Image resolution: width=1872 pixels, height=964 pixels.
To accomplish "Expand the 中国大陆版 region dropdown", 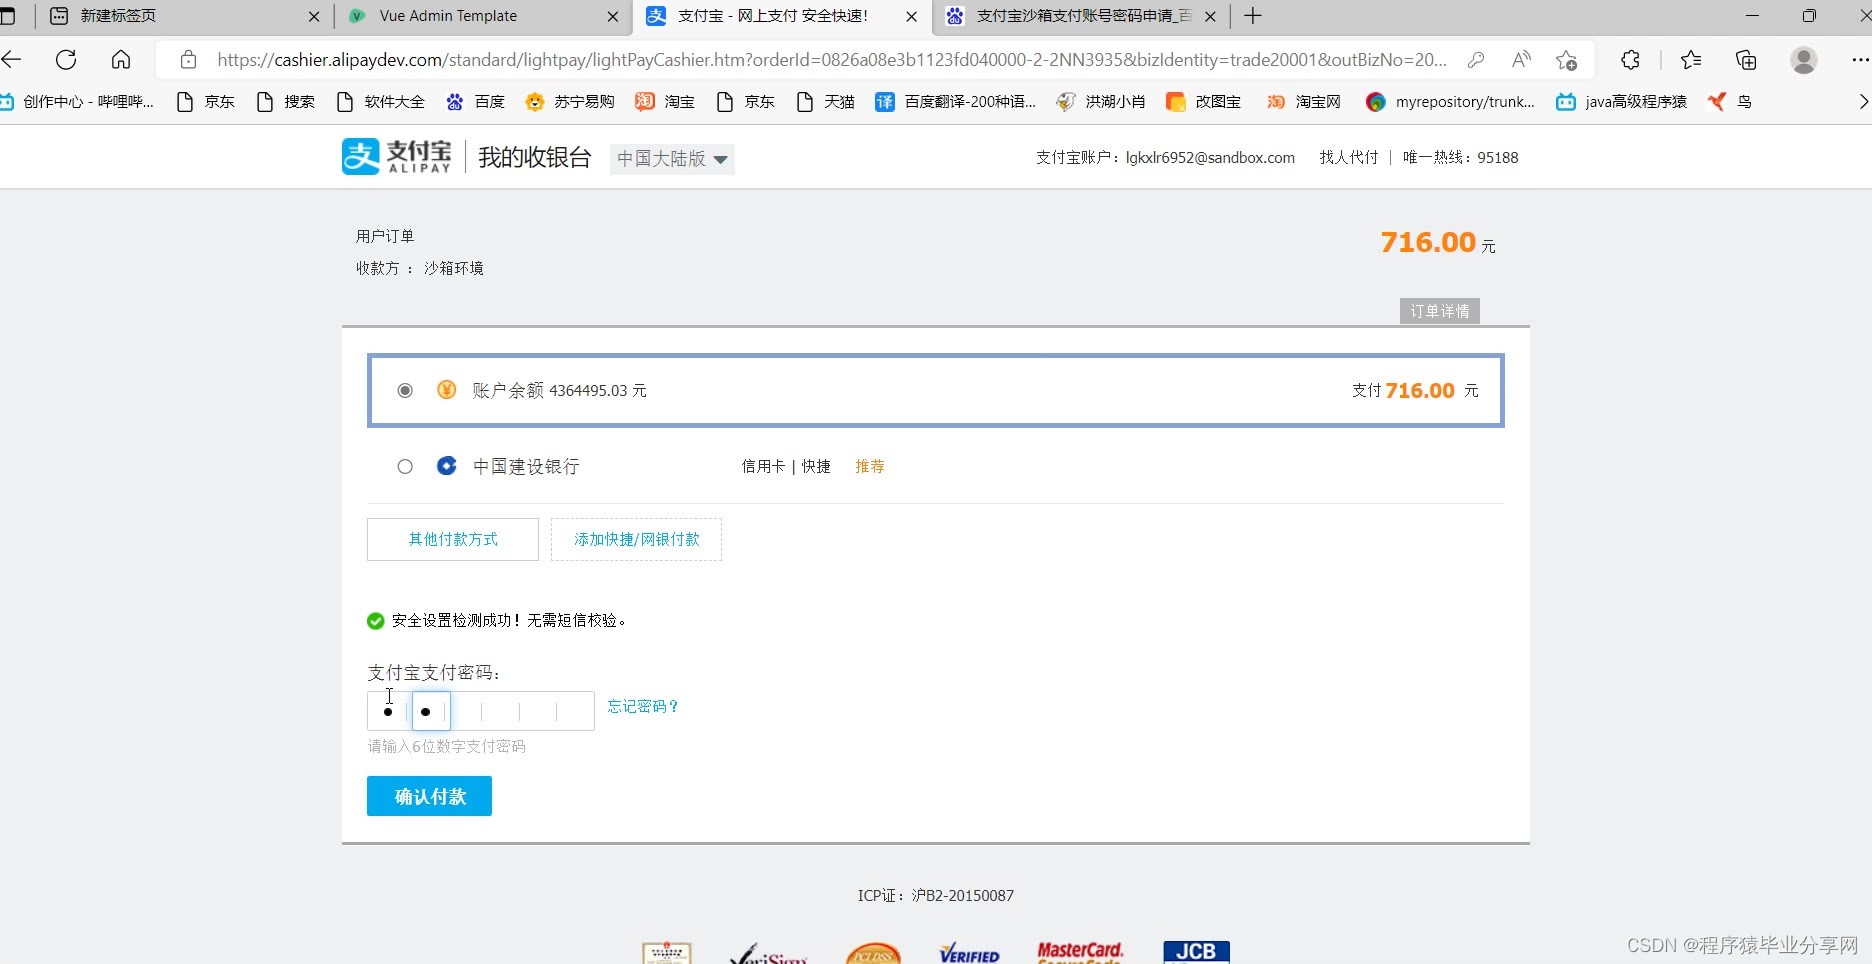I will click(672, 158).
